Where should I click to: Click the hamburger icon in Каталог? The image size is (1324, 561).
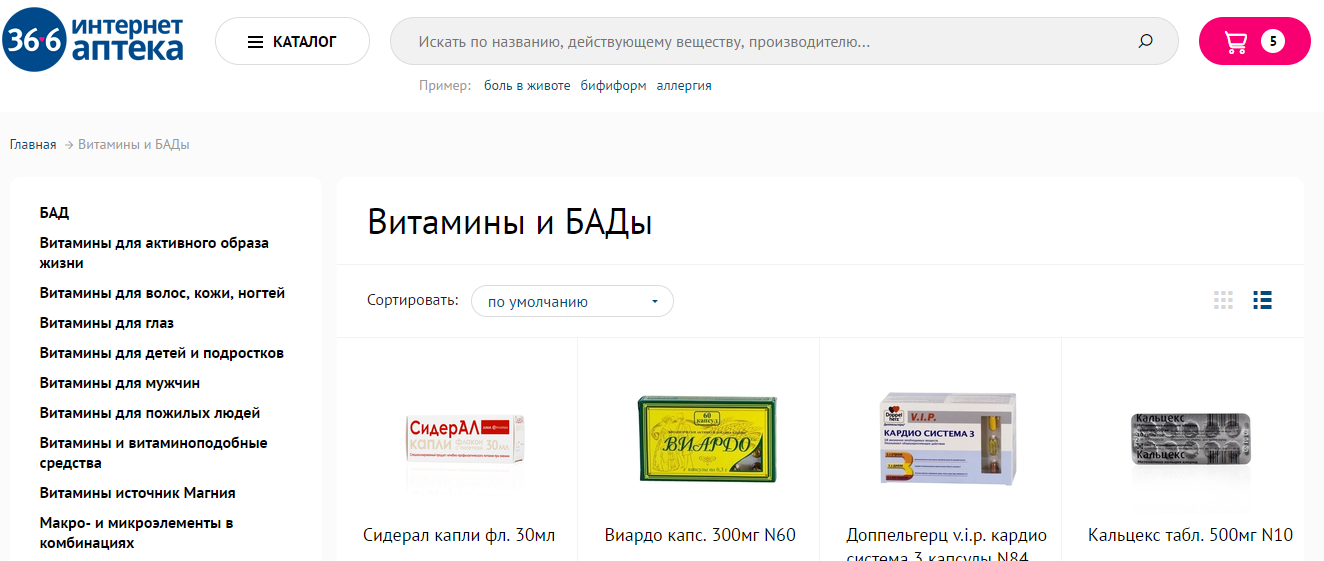(255, 42)
